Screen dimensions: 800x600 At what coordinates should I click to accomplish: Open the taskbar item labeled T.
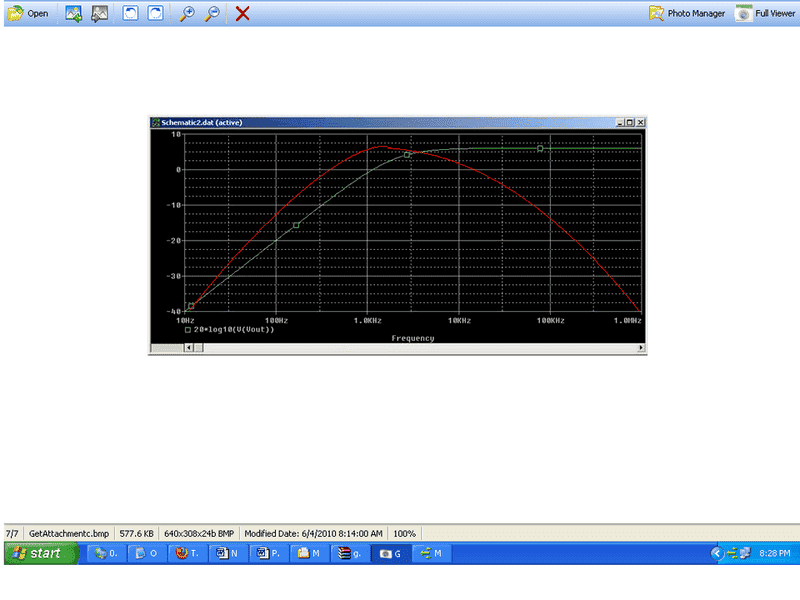point(188,553)
